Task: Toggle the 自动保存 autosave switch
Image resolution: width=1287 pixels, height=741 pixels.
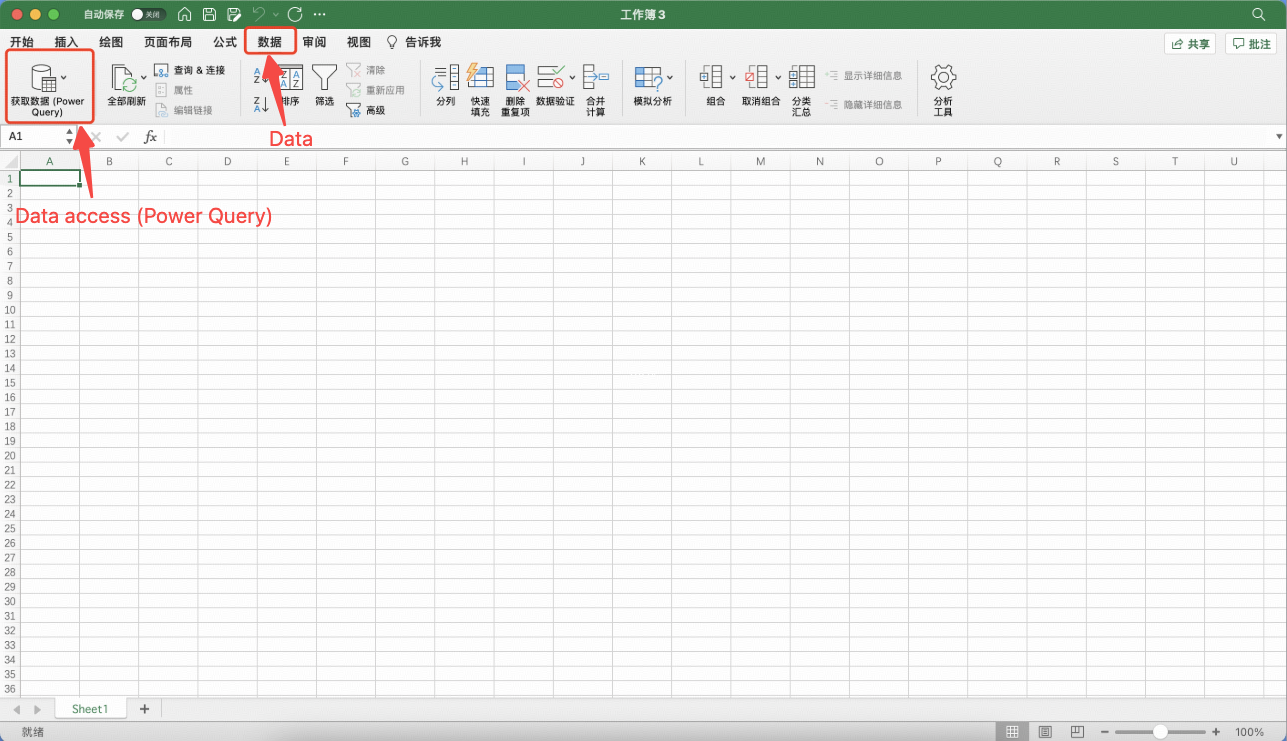Action: coord(149,15)
